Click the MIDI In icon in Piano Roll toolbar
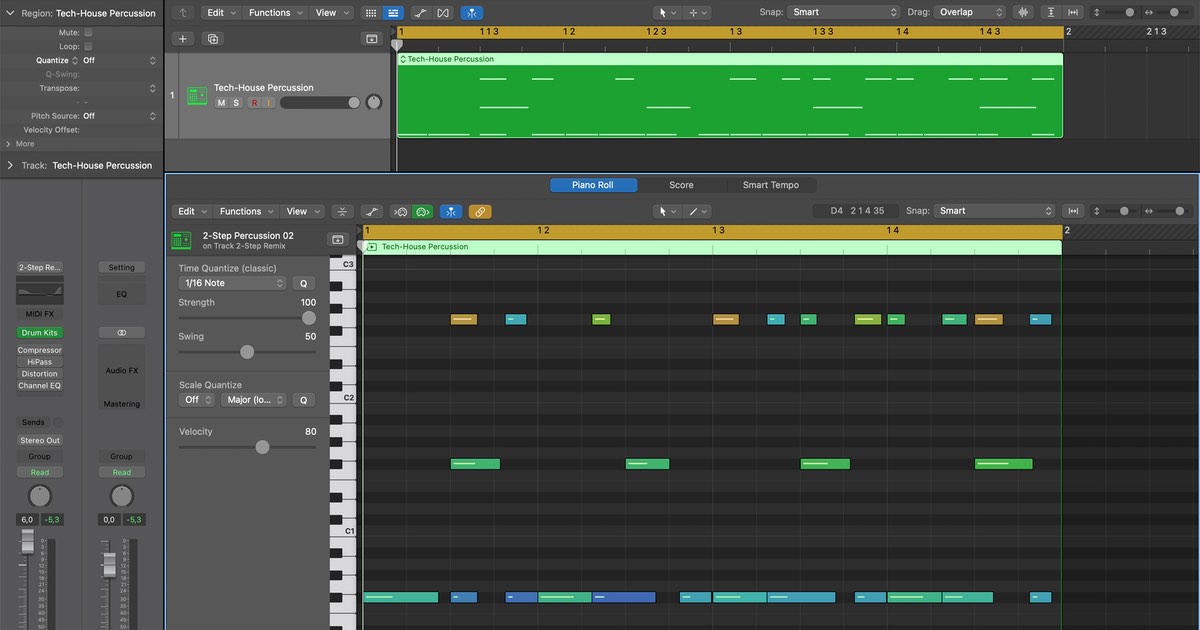The width and height of the screenshot is (1200, 630). click(x=402, y=211)
